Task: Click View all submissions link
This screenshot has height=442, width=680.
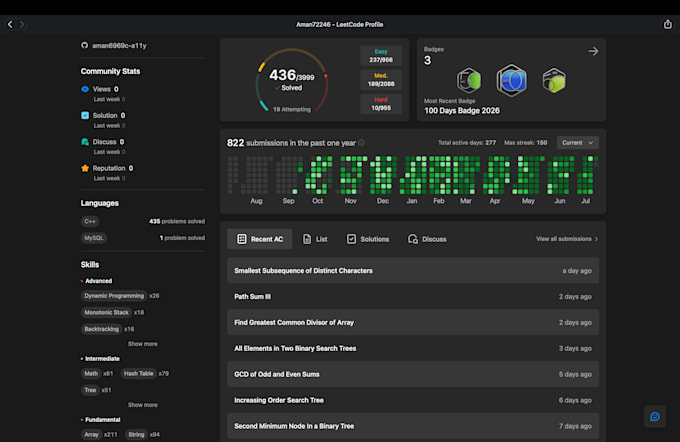Action: 567,239
